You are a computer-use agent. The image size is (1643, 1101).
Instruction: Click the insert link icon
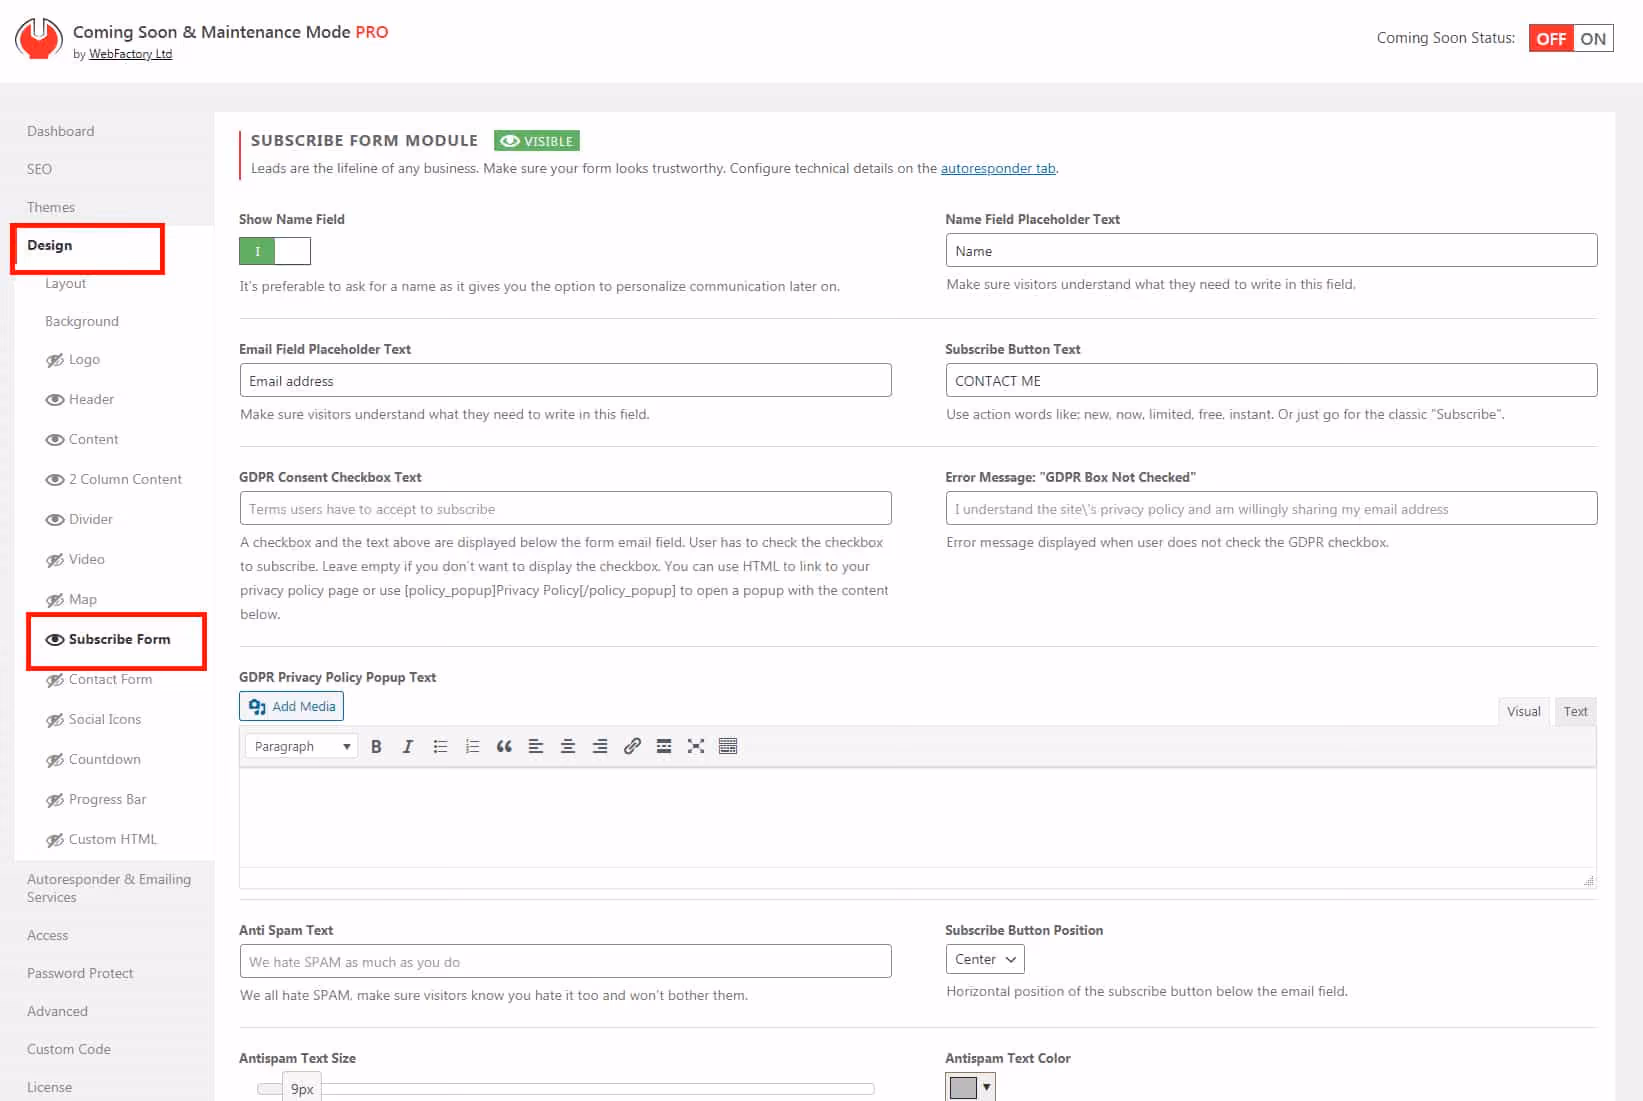pyautogui.click(x=632, y=746)
